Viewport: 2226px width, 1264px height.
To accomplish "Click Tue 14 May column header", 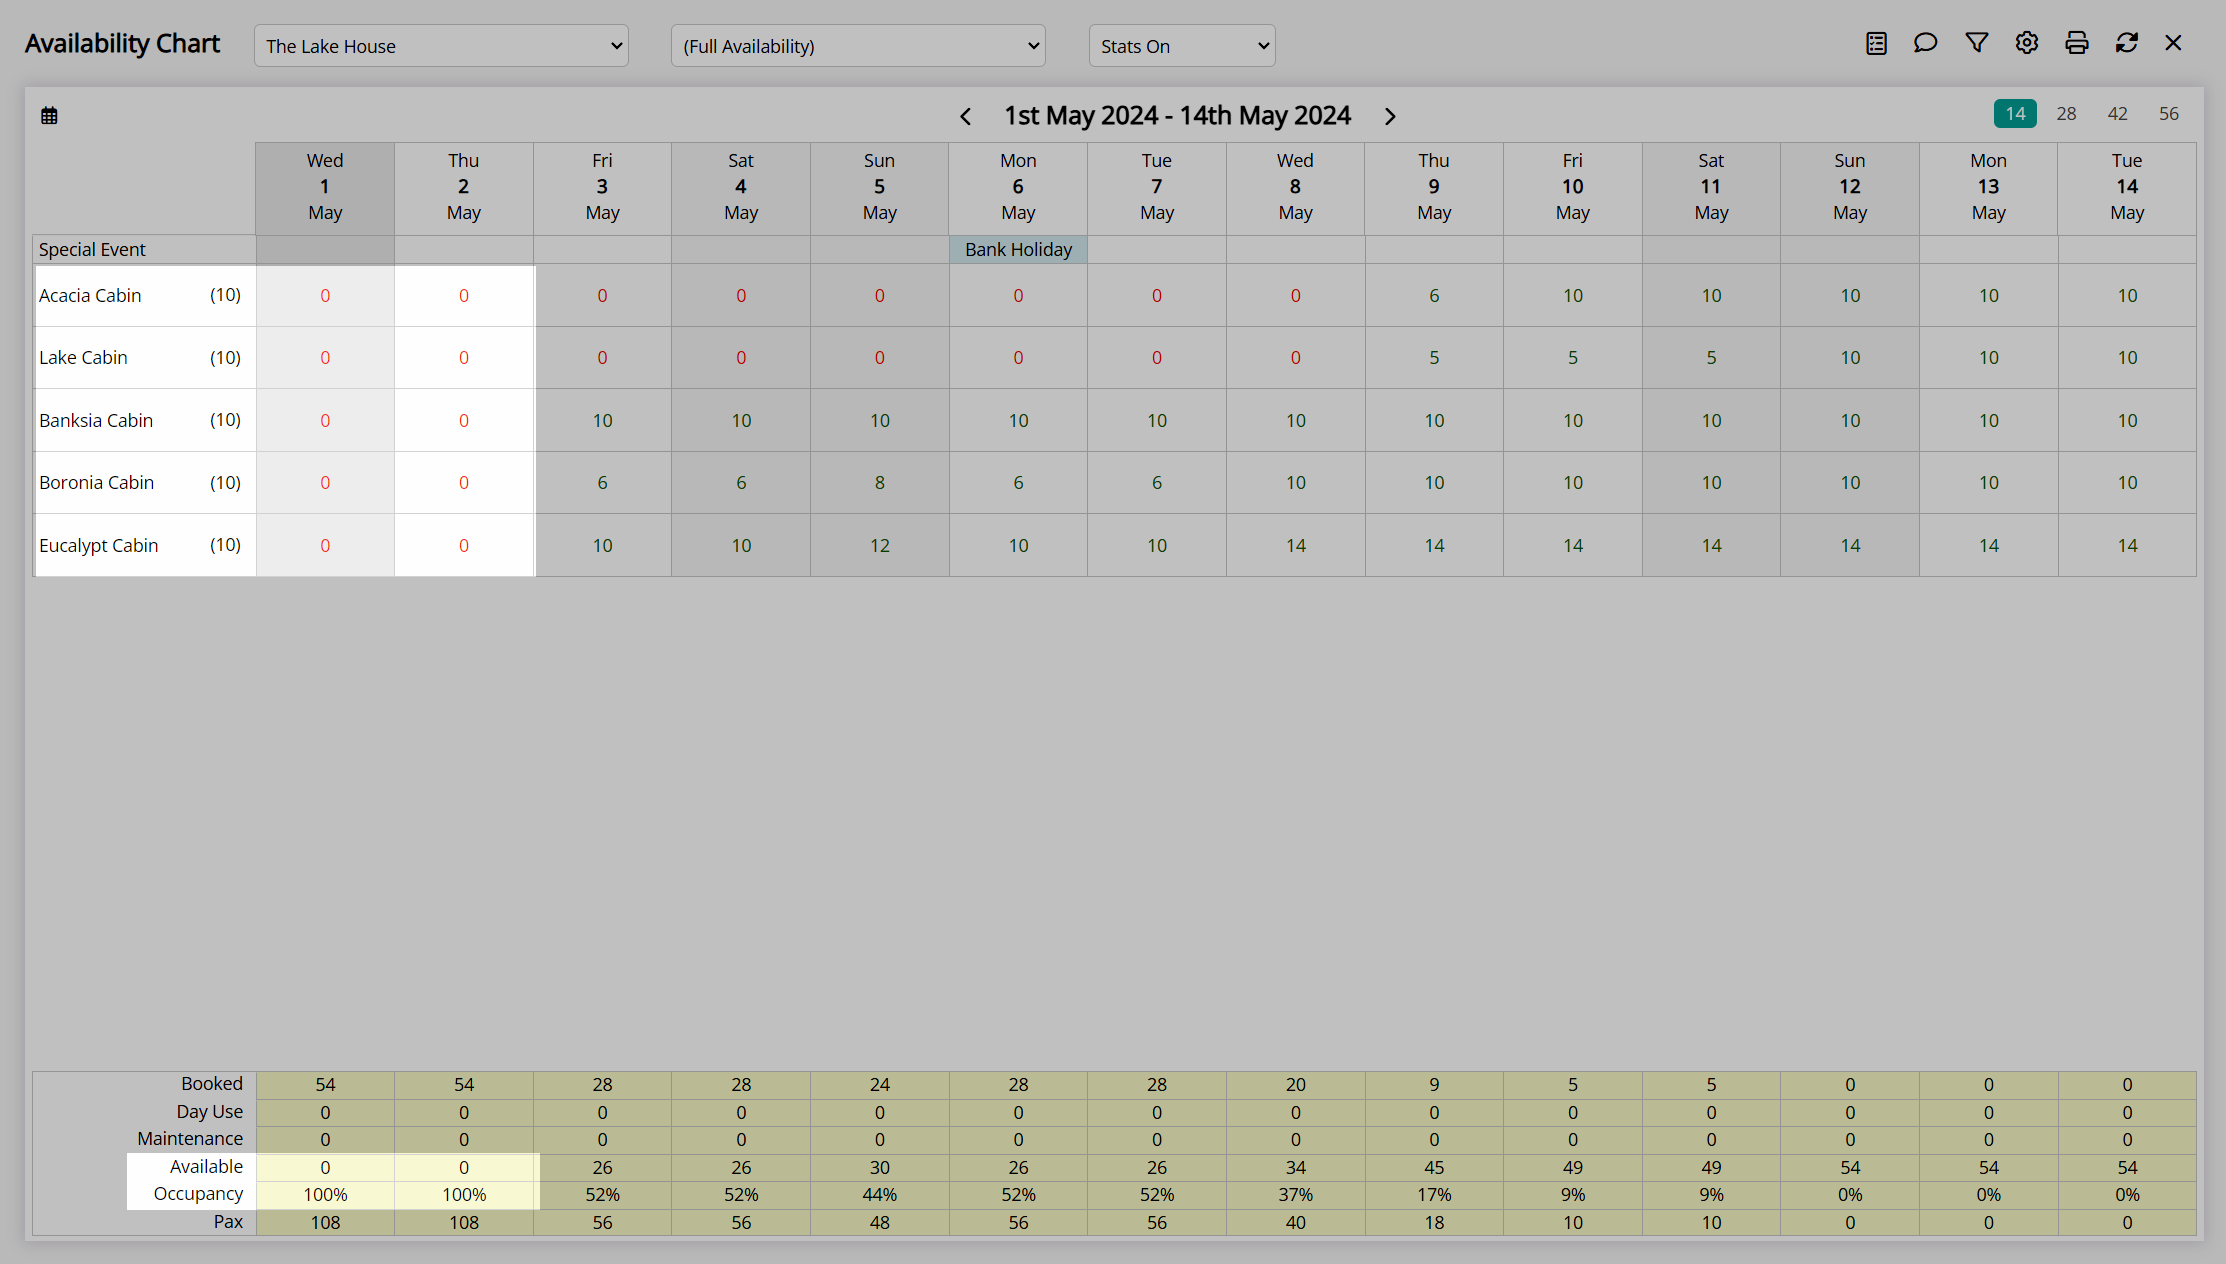I will (x=2127, y=187).
